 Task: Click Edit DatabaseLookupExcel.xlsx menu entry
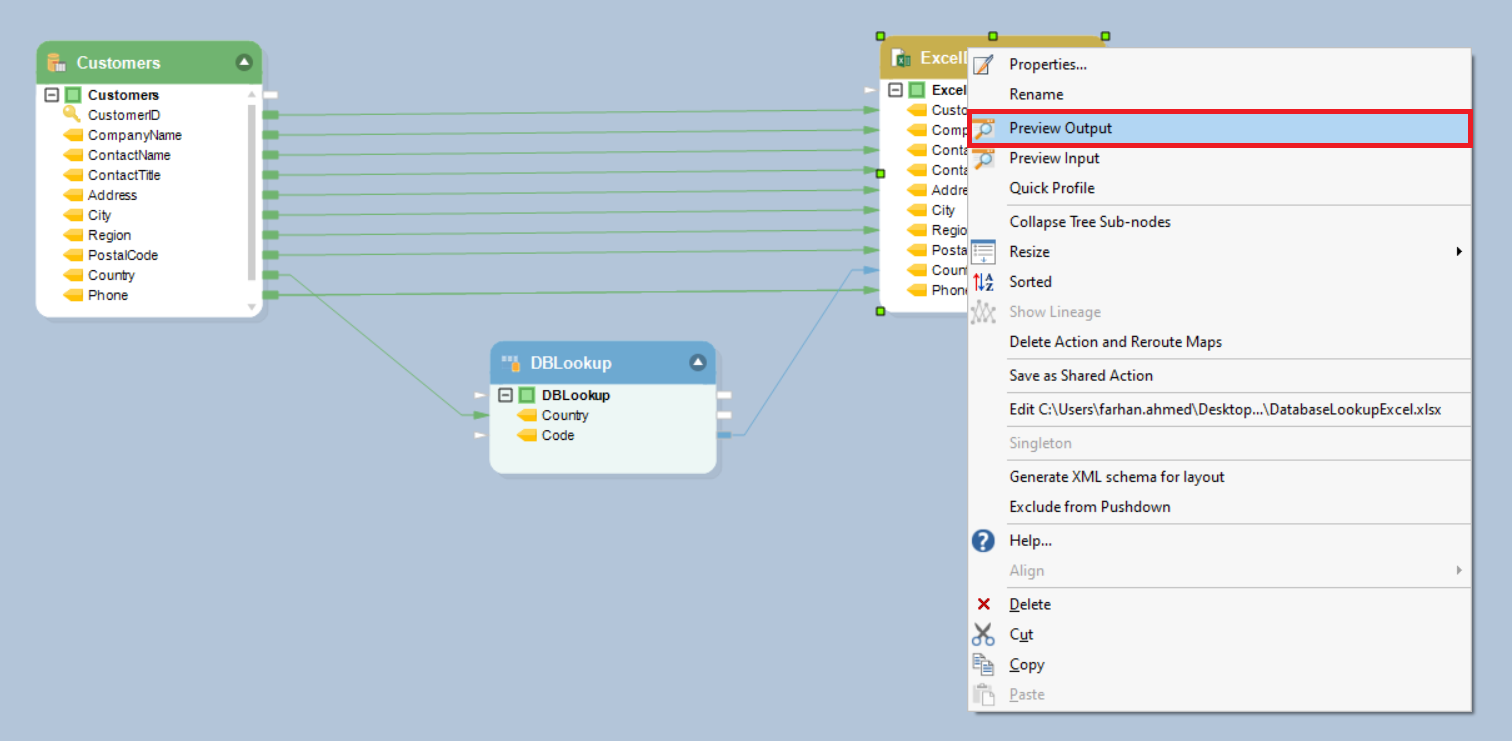pyautogui.click(x=1224, y=410)
